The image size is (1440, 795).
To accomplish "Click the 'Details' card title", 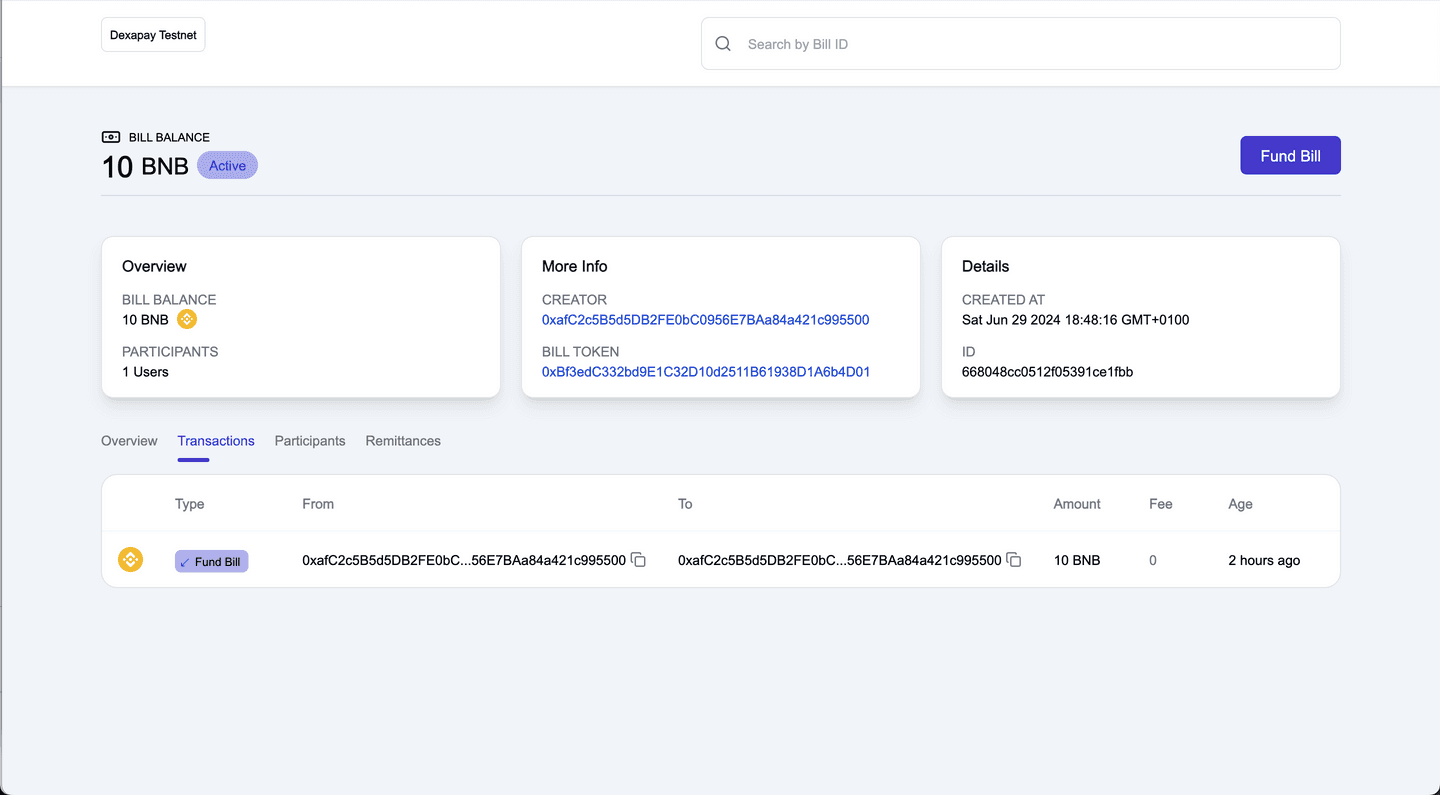I will click(x=985, y=266).
